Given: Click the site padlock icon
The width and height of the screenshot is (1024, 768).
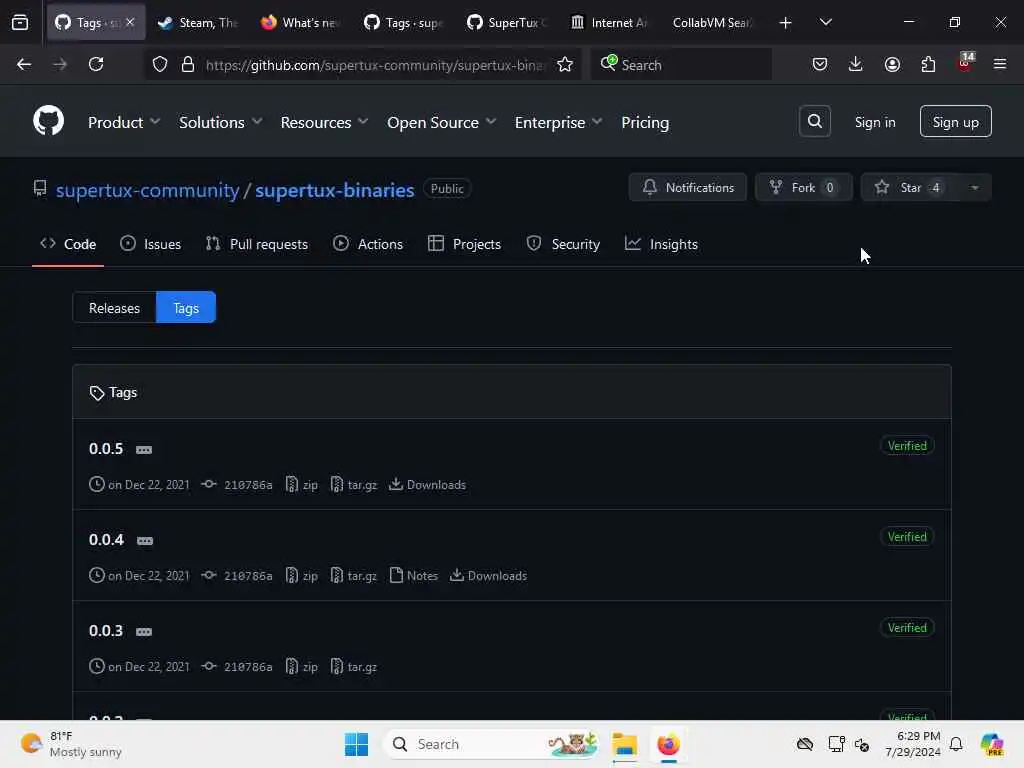Looking at the screenshot, I should click(188, 64).
